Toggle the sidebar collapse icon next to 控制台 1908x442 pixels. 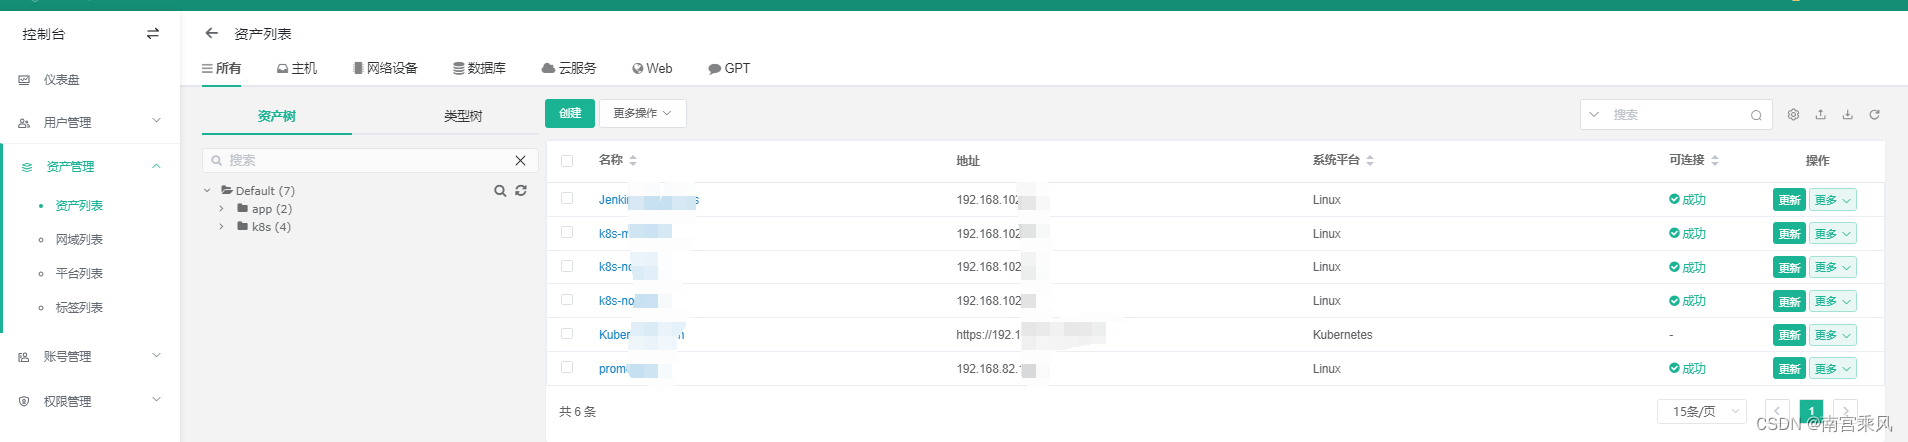pos(153,33)
